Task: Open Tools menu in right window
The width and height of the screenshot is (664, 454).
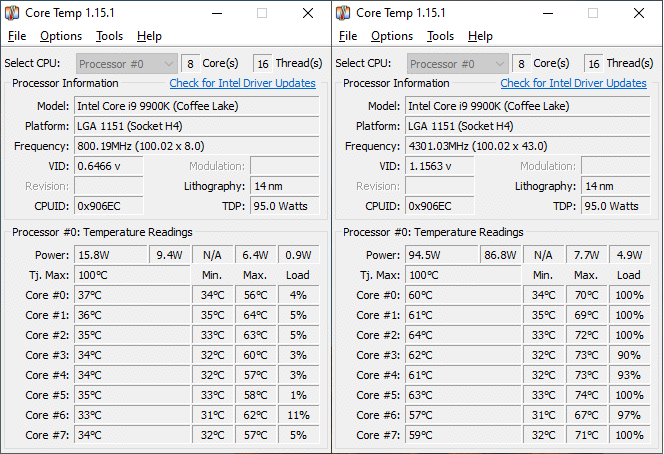Action: (440, 36)
